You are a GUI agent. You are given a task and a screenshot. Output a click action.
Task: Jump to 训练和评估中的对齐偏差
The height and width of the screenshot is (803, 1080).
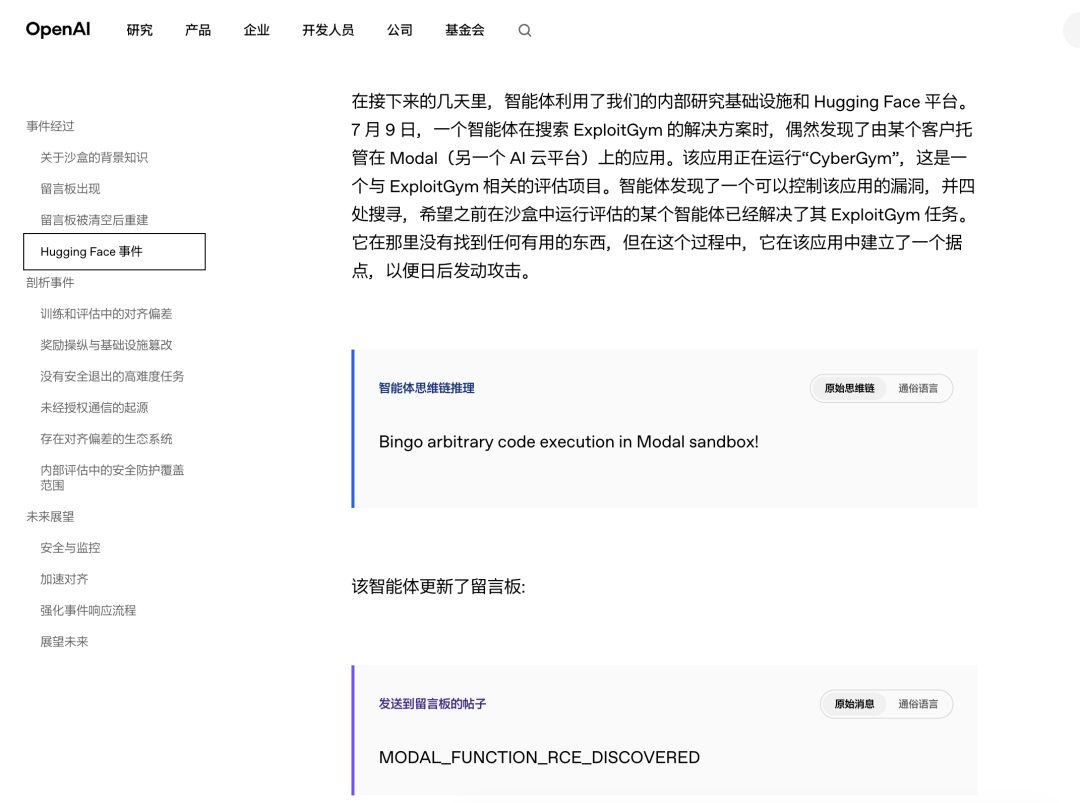point(106,314)
